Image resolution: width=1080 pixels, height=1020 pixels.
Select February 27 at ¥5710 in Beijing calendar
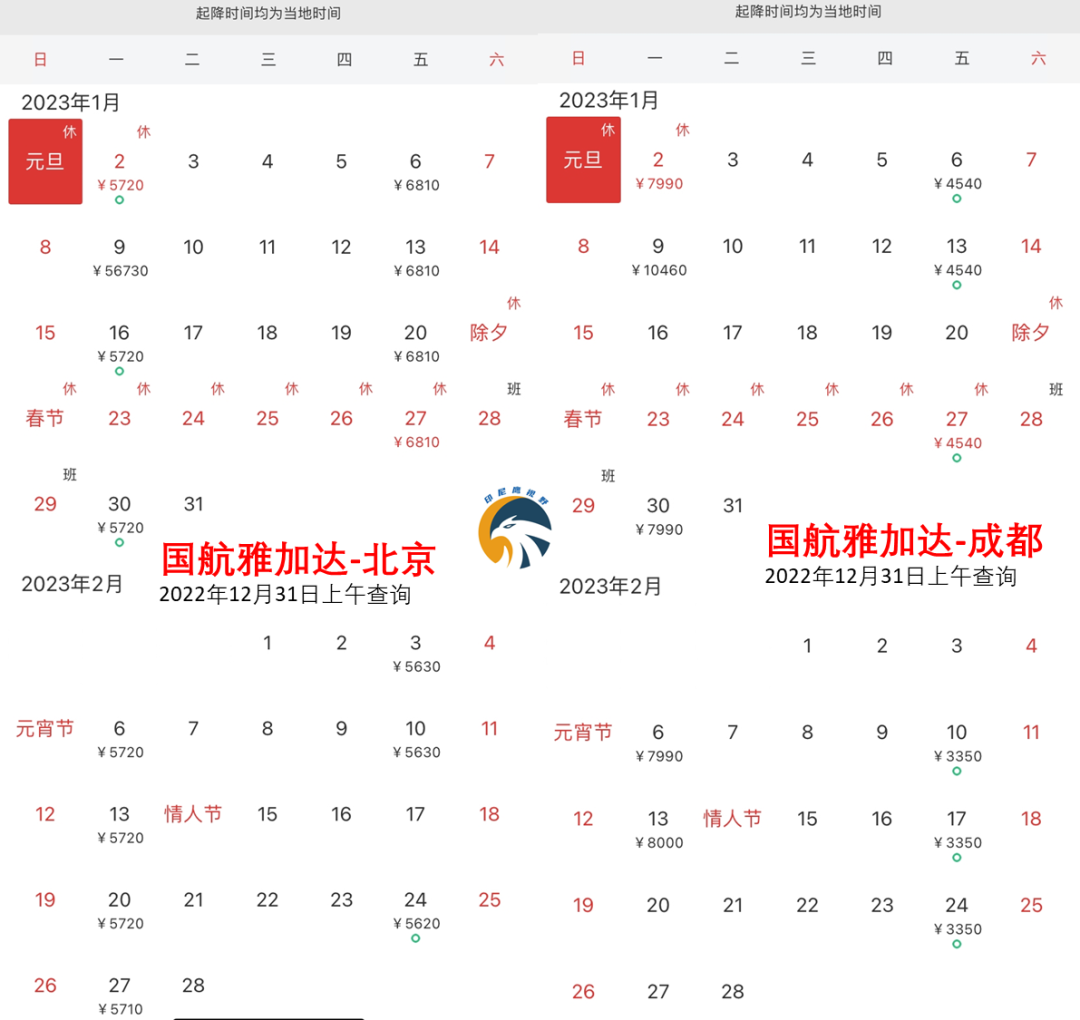(x=120, y=996)
